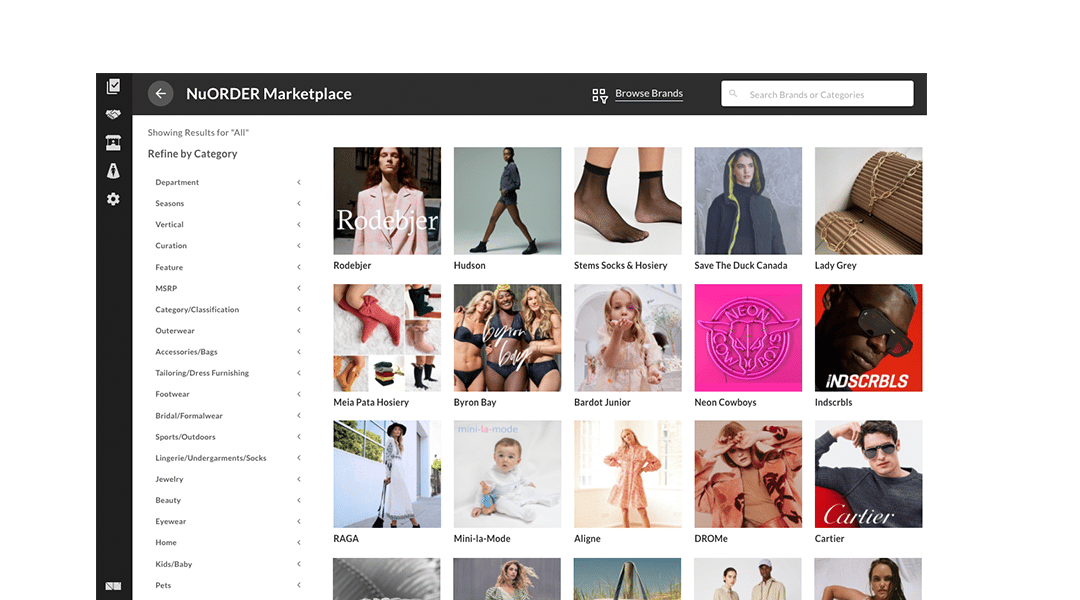Open the Indscrbls brand thumbnail

(x=869, y=338)
